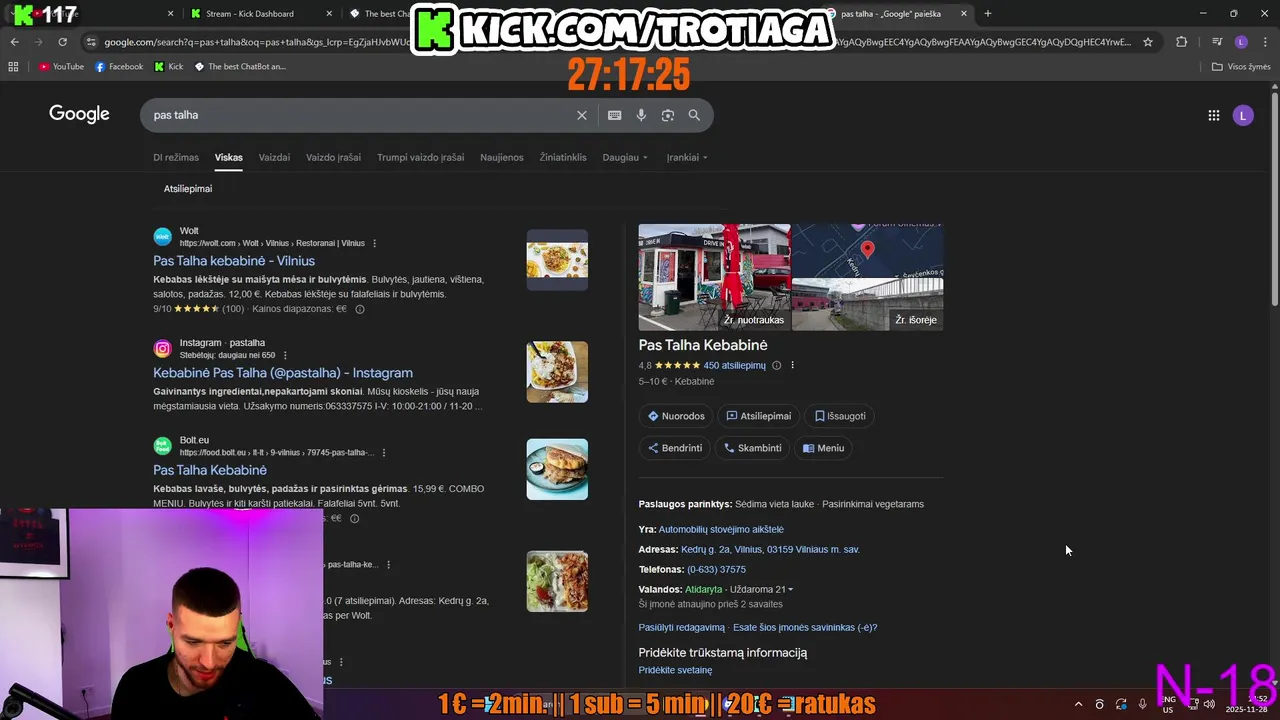1280x720 pixels.
Task: Click the Bendrinti share button
Action: (x=675, y=448)
